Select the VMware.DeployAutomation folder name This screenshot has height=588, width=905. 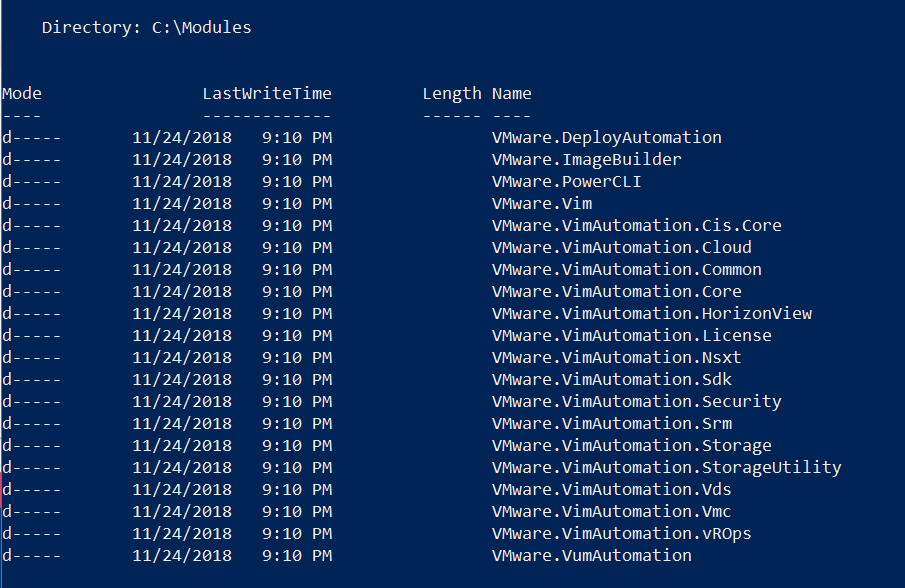pyautogui.click(x=607, y=138)
